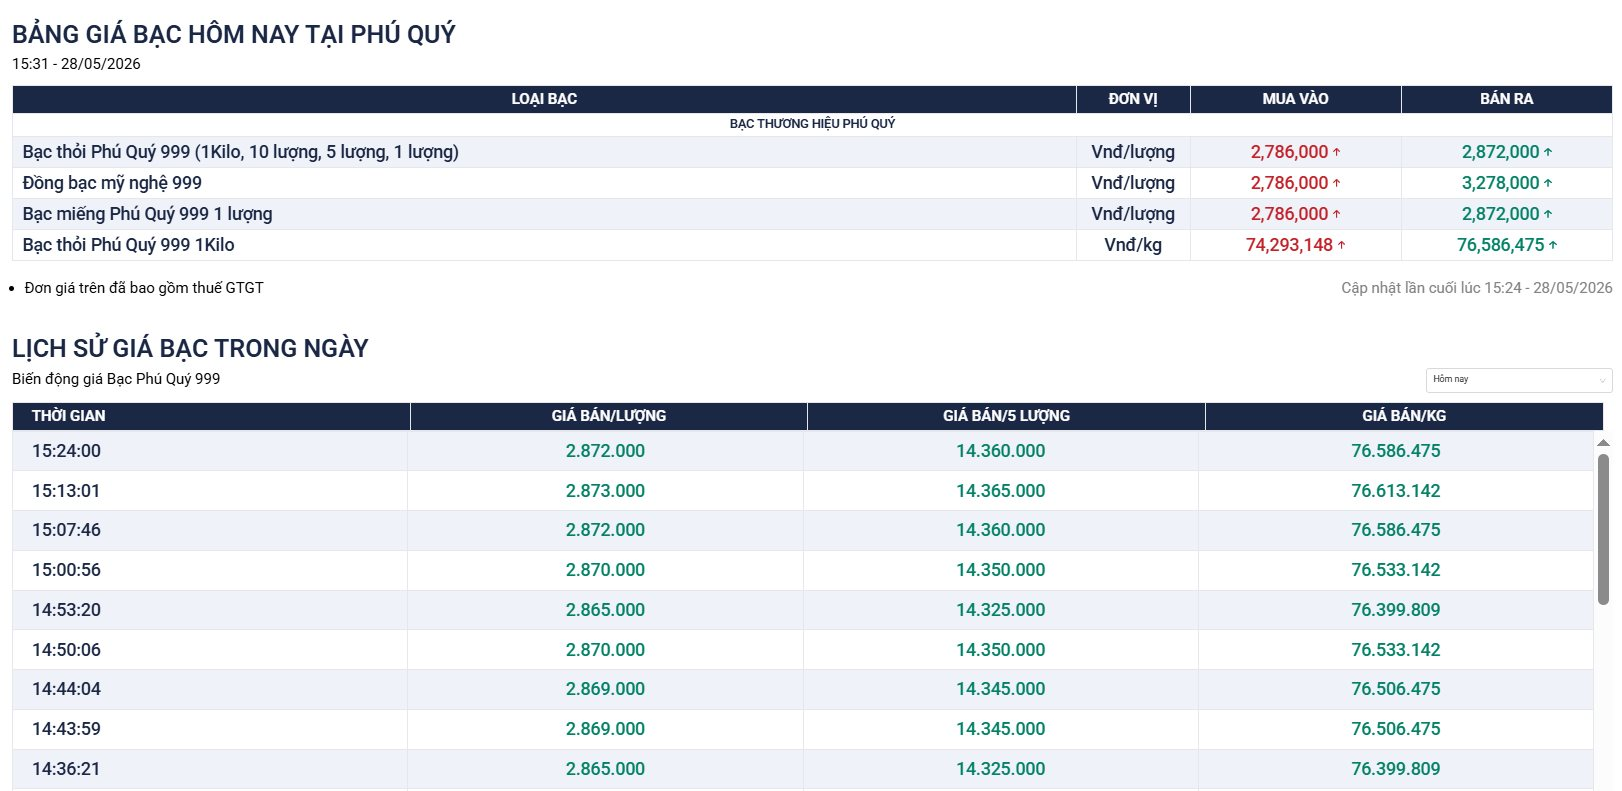Click the sell price "3,278,000"

1500,183
